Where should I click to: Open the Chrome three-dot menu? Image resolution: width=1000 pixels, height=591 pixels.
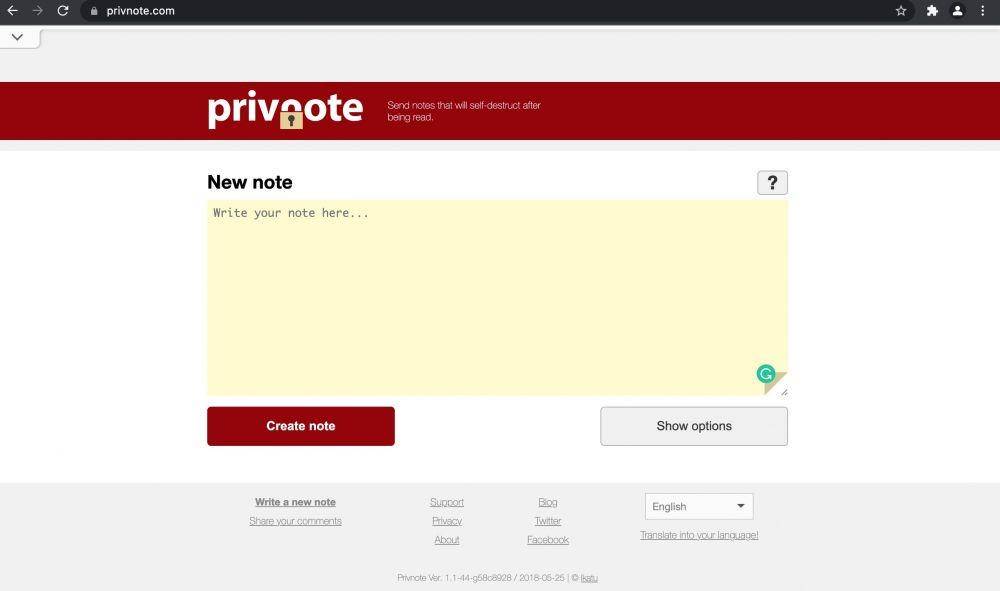pos(983,11)
